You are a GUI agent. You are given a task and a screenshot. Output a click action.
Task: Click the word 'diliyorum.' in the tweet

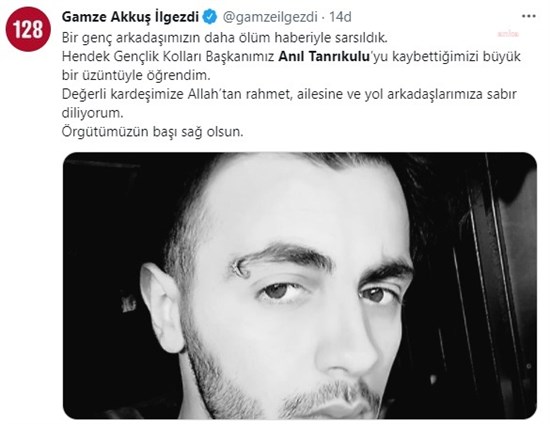click(93, 113)
